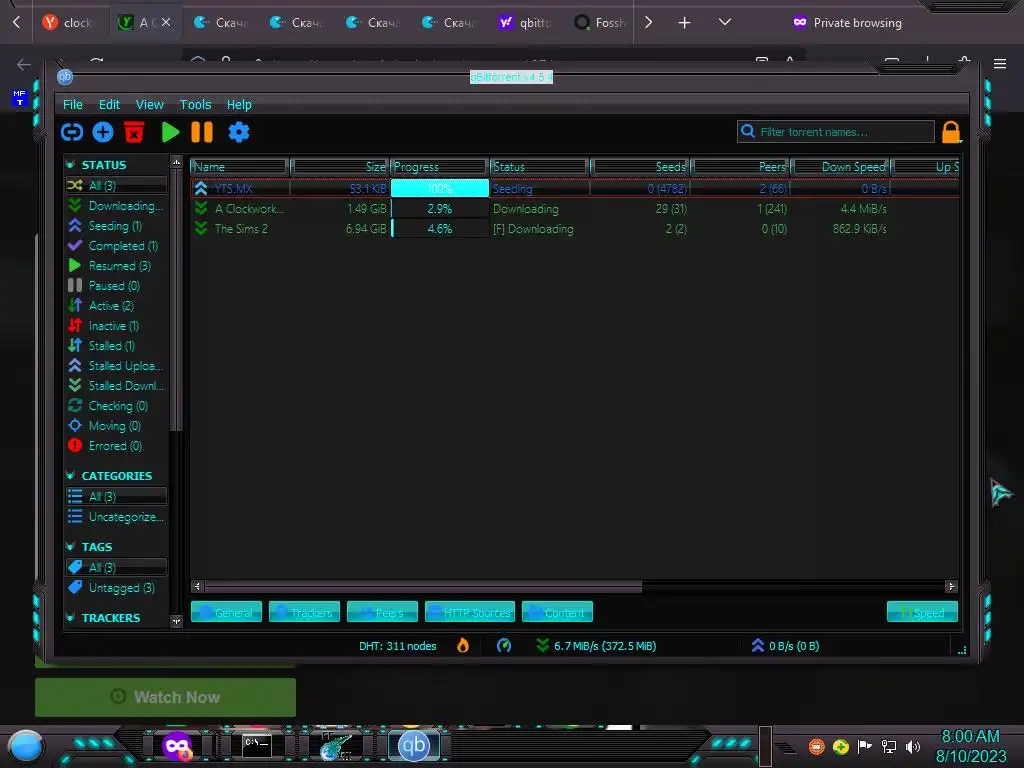The image size is (1024, 768).
Task: Select the Completed (1) filter
Action: click(x=116, y=246)
